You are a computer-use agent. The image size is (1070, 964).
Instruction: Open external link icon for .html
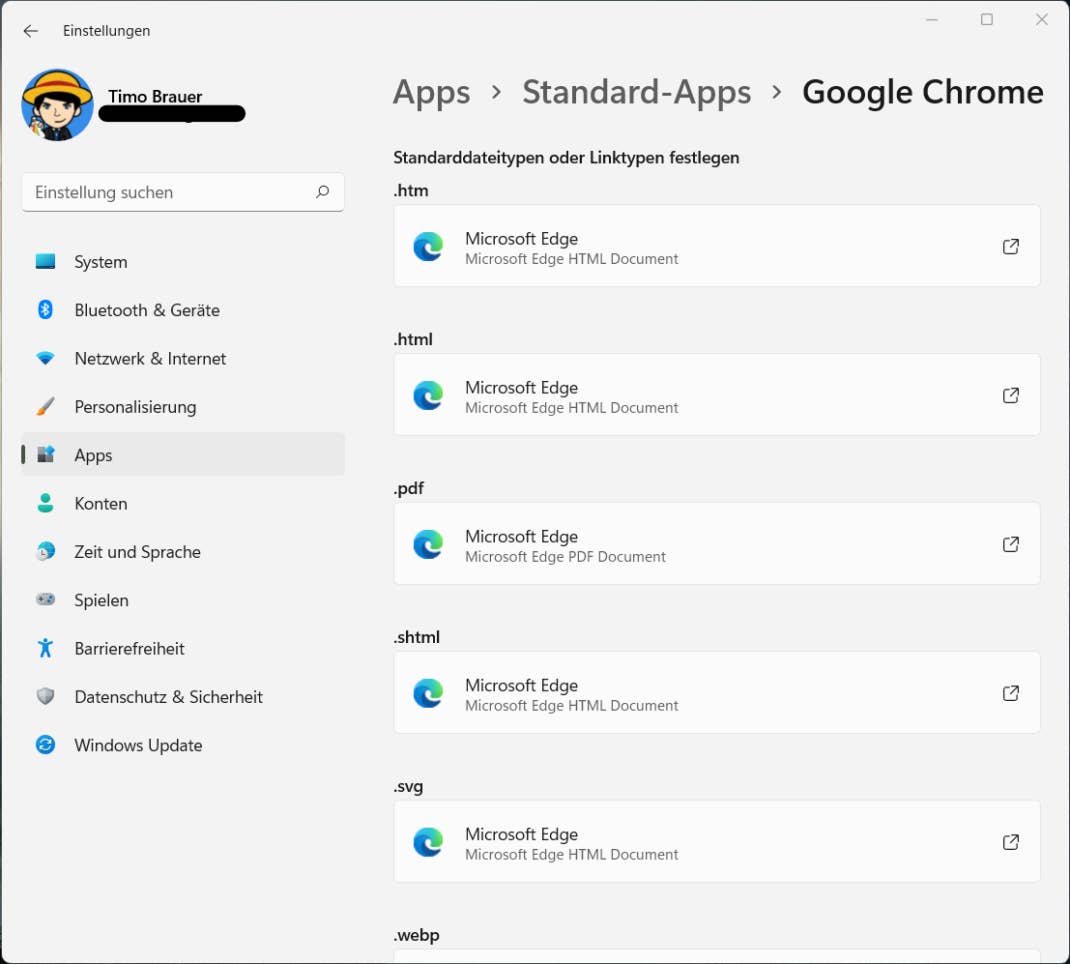tap(1011, 396)
